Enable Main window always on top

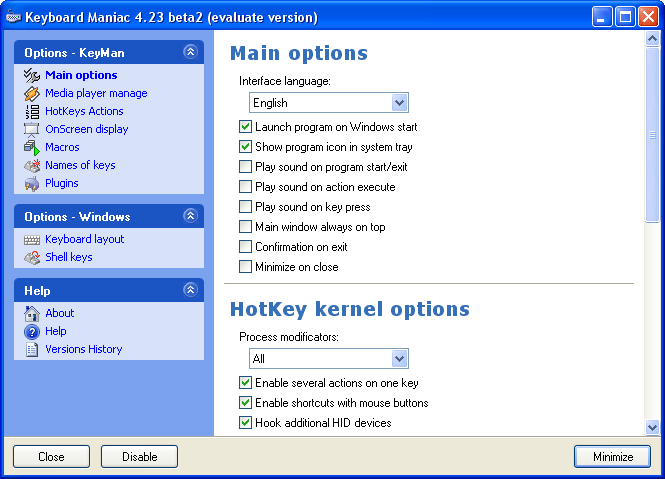click(x=245, y=227)
